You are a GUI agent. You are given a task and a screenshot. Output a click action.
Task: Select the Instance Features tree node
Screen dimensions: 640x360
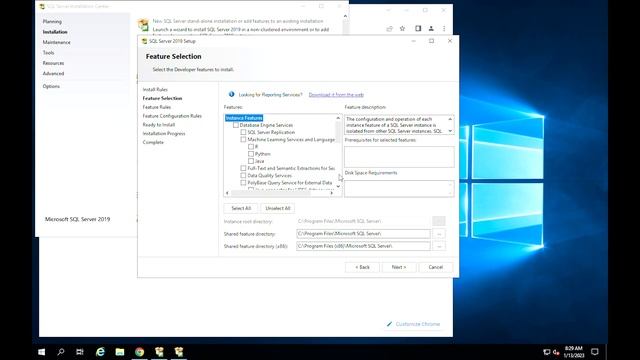point(244,118)
